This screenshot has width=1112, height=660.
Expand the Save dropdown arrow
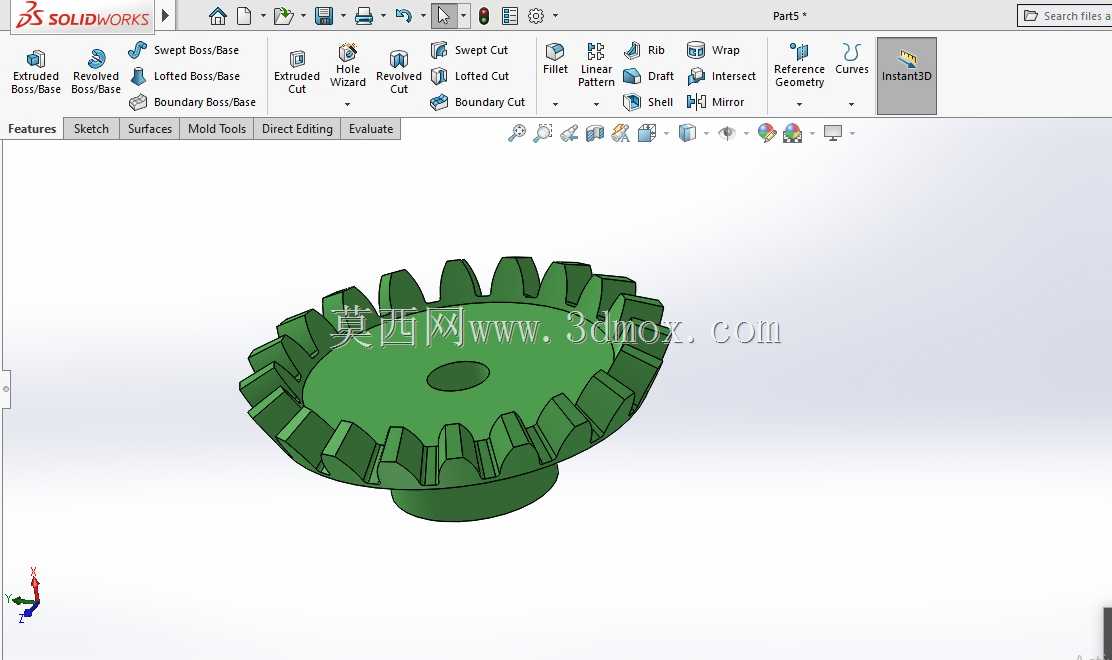[x=343, y=16]
